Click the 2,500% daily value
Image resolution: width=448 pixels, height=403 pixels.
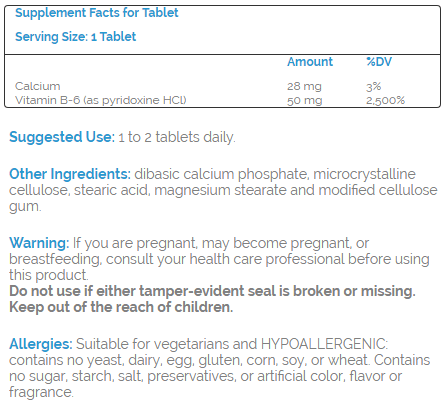385,100
